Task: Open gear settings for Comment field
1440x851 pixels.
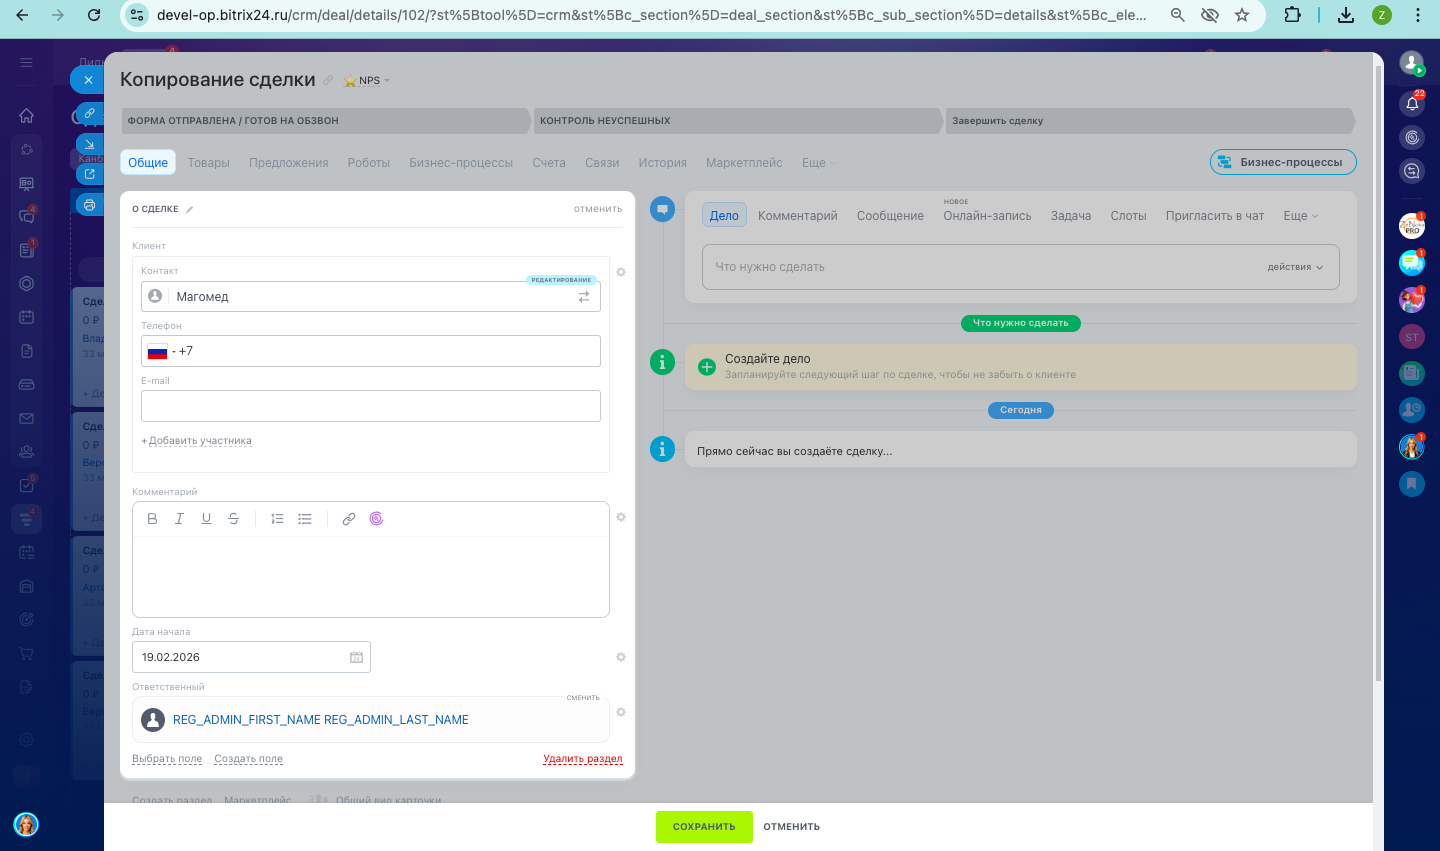Action: 621,517
